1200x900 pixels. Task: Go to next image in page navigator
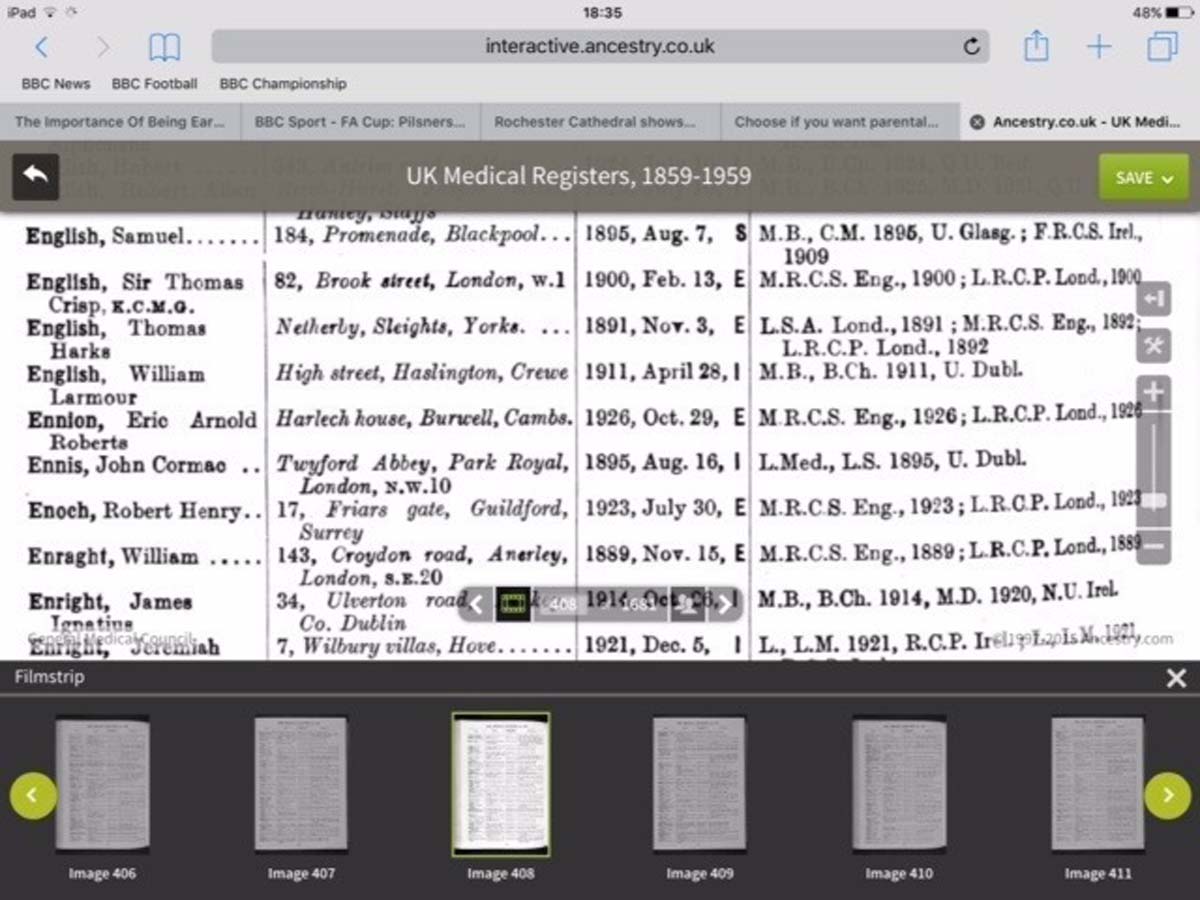725,603
